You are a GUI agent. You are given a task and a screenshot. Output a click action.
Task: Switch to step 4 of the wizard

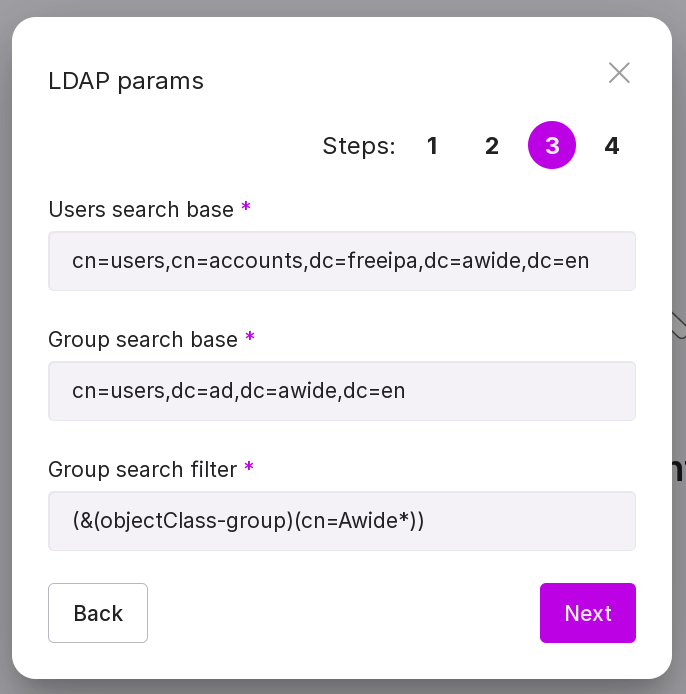pos(612,146)
